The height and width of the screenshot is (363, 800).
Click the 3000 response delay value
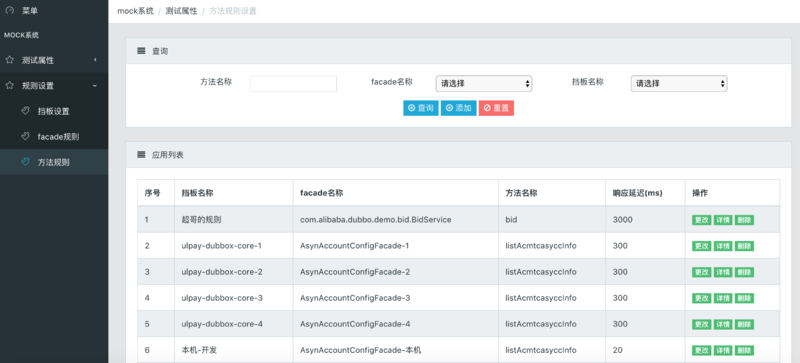(622, 220)
